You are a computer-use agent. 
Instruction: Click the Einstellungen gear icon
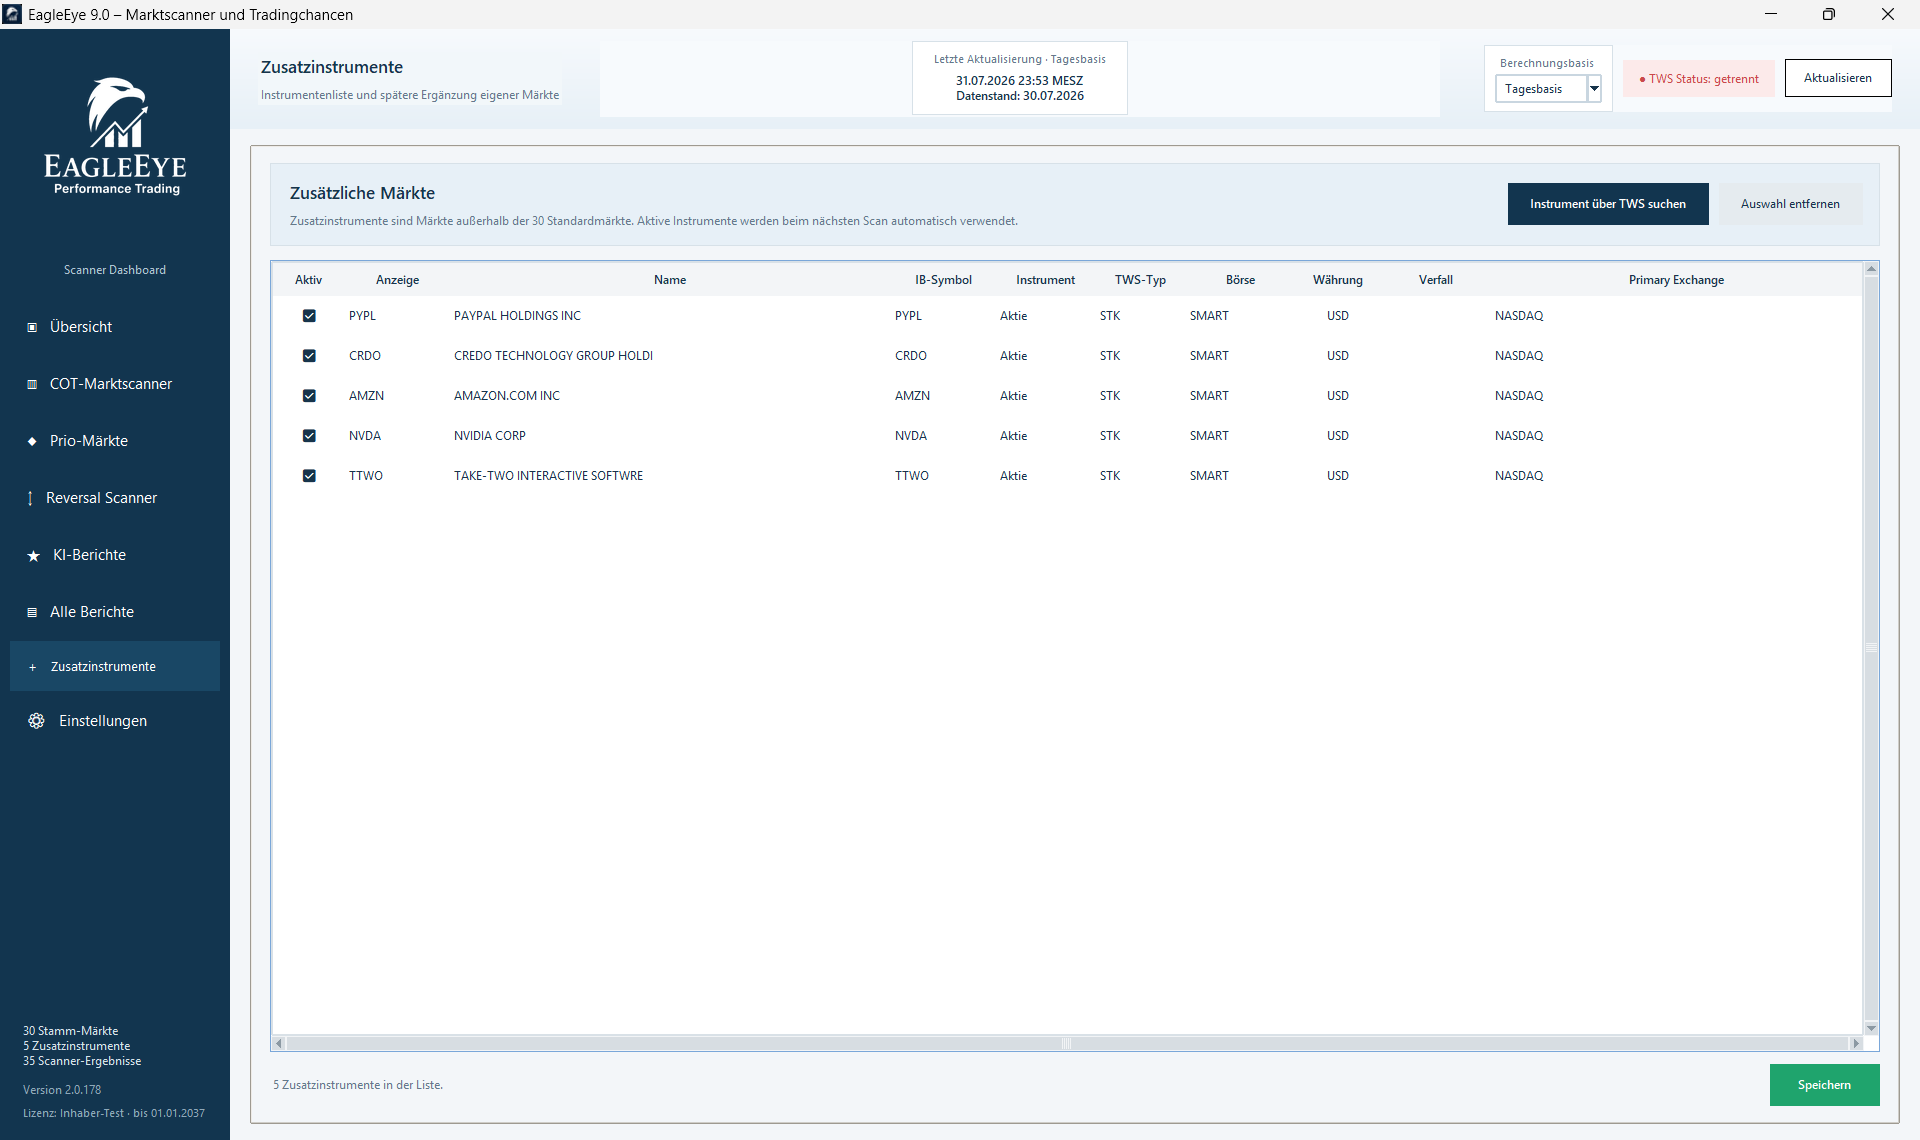tap(36, 721)
